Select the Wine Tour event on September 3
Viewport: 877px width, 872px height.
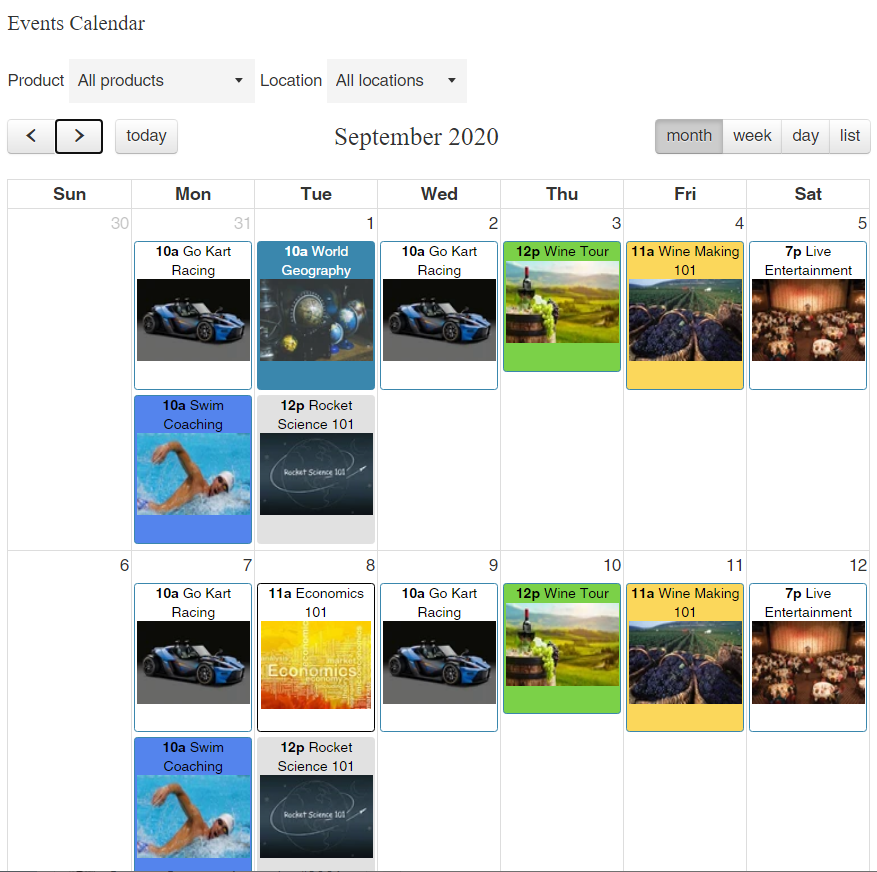point(562,307)
